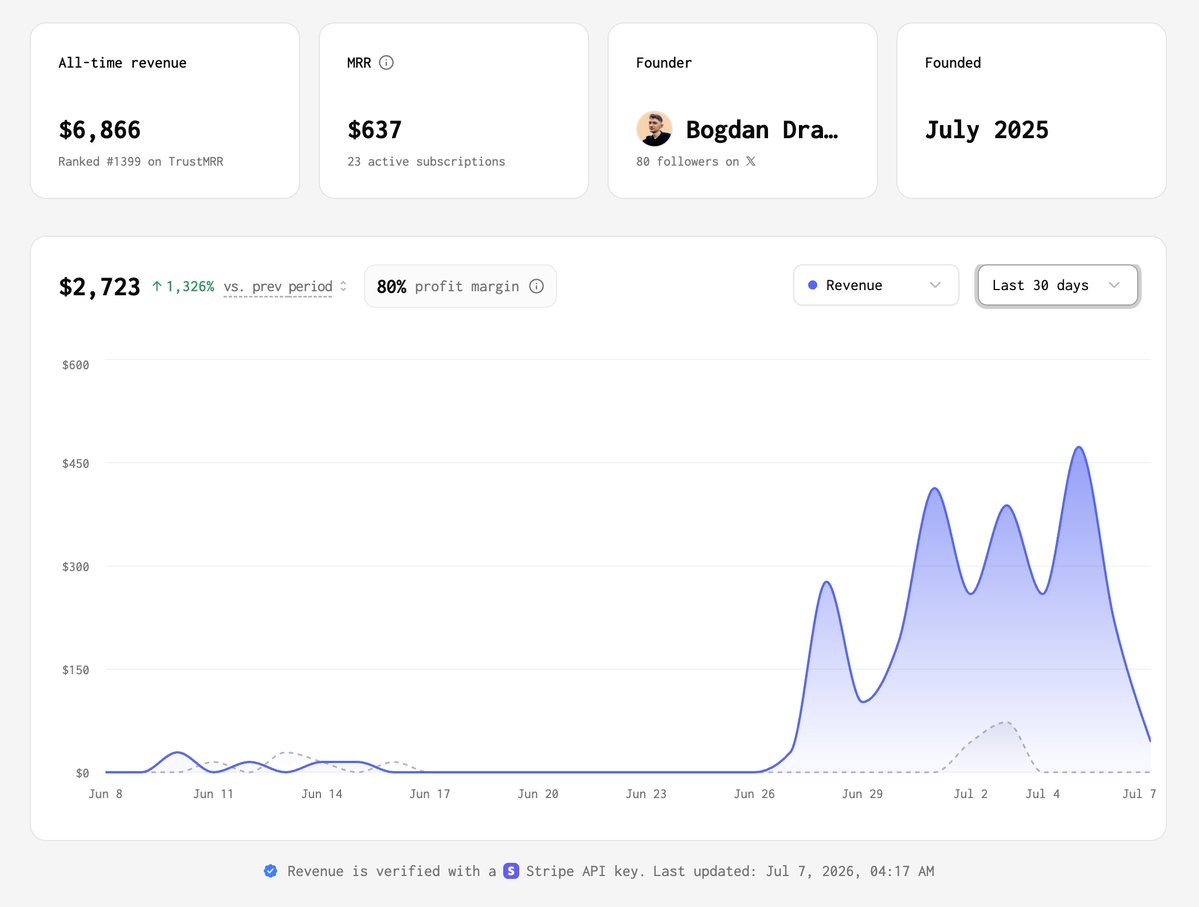Click 23 active subscriptions text
This screenshot has height=907, width=1199.
(x=426, y=161)
